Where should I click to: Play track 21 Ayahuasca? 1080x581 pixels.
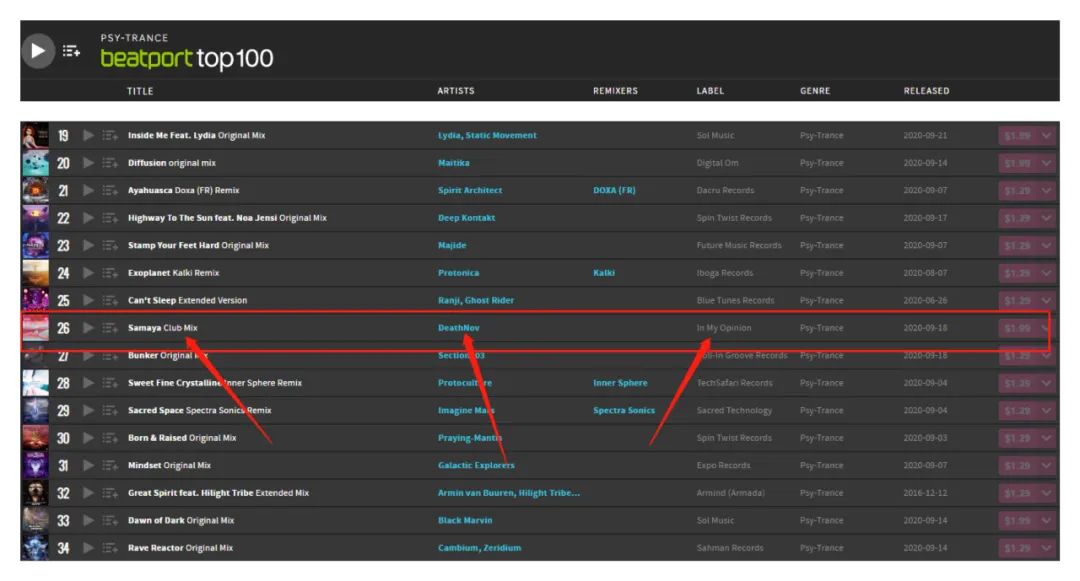pyautogui.click(x=88, y=191)
